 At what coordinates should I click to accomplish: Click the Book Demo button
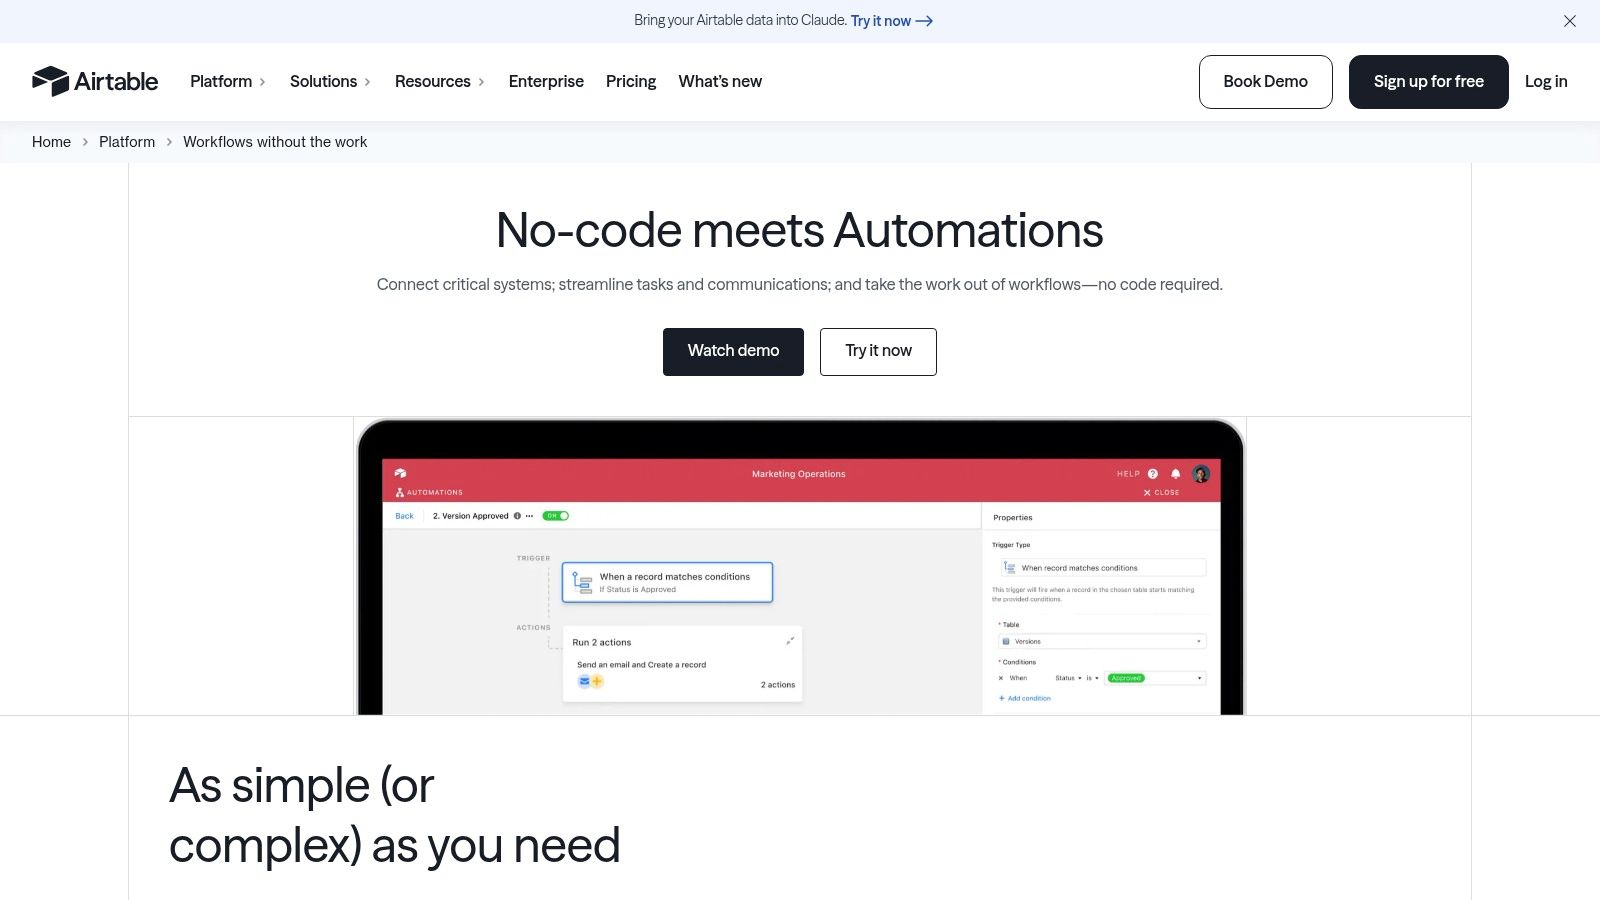tap(1265, 82)
